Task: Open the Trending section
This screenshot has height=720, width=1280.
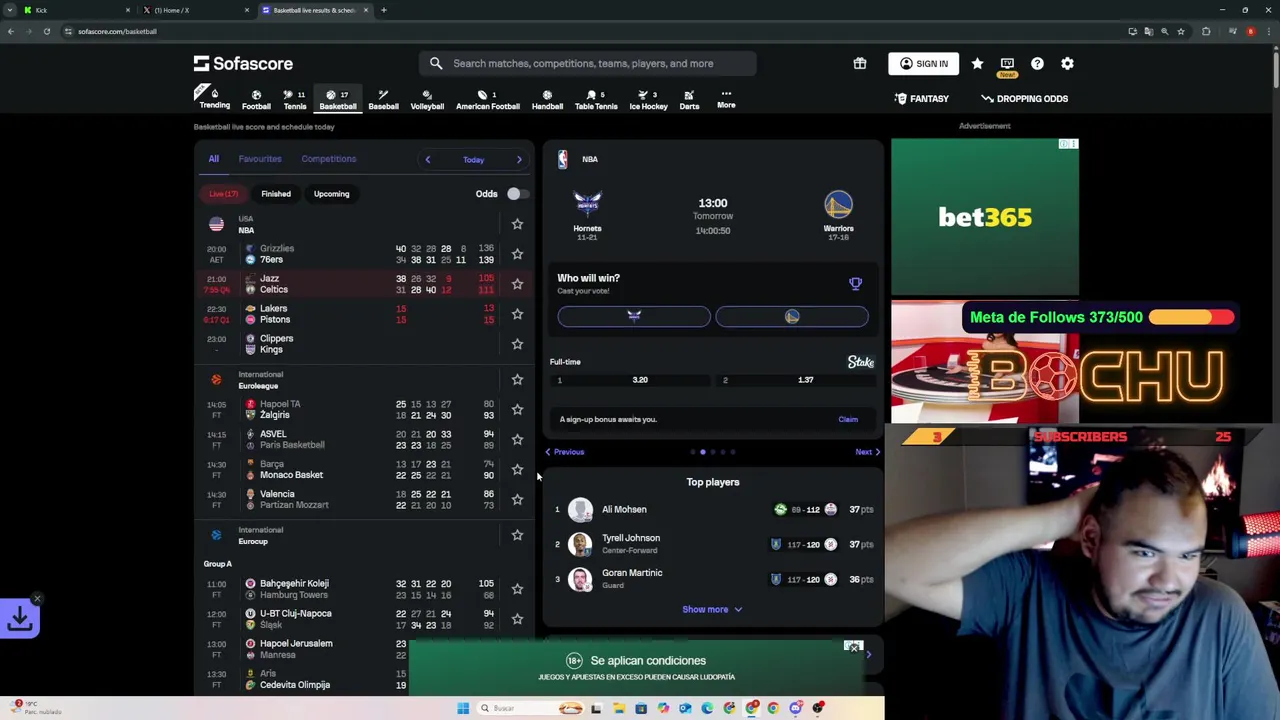Action: (213, 98)
